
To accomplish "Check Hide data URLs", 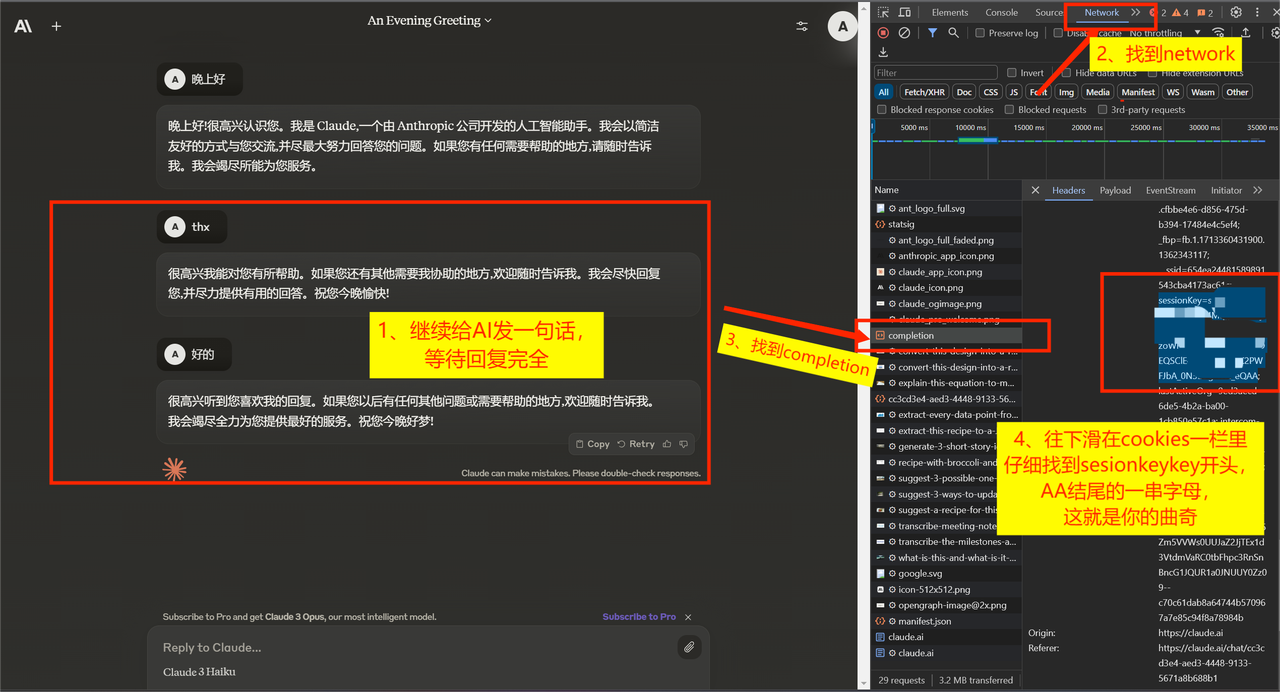I will click(1067, 73).
